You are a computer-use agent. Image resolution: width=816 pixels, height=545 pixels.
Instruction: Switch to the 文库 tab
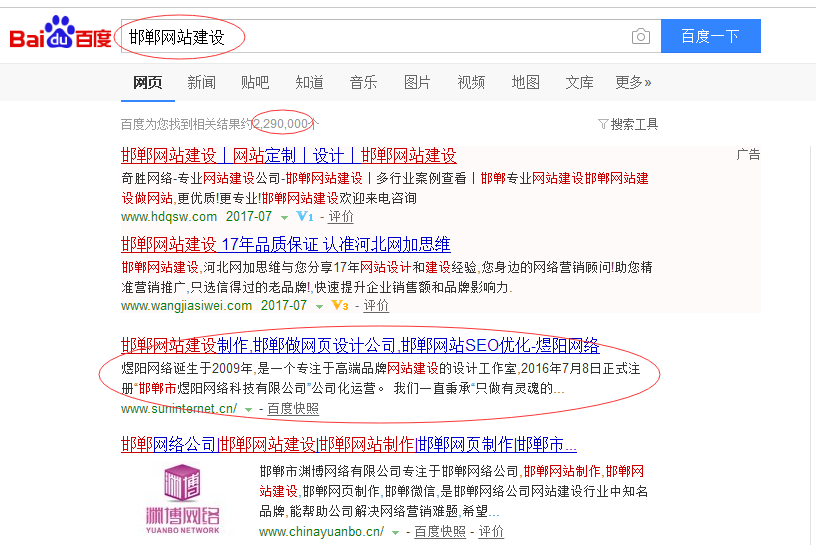point(580,82)
